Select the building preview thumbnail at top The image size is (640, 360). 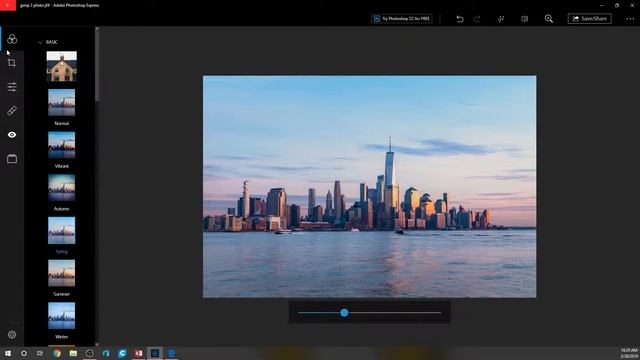tap(62, 66)
